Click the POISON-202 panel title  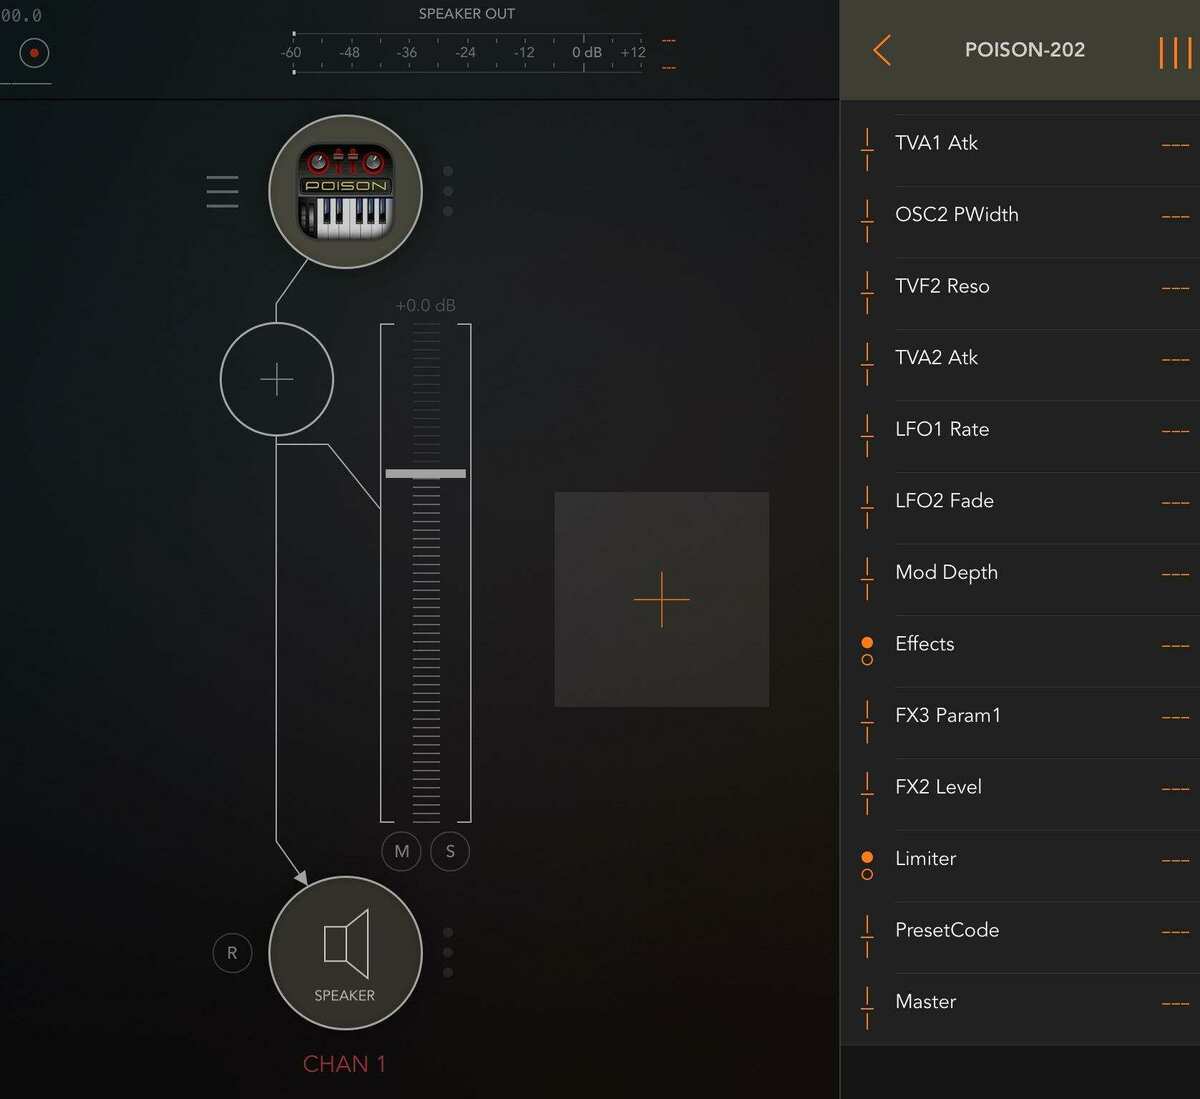pos(1025,50)
